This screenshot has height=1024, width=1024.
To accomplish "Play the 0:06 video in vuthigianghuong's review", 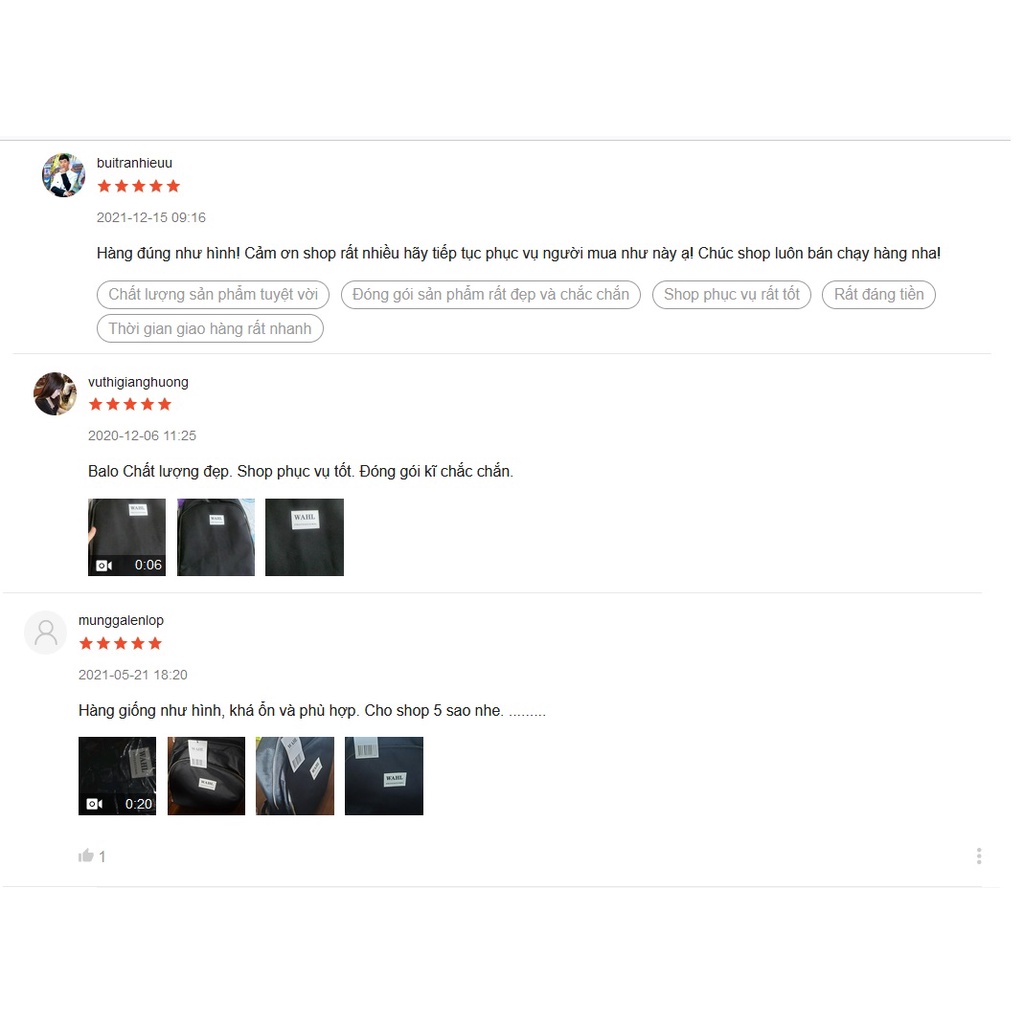I will (127, 537).
